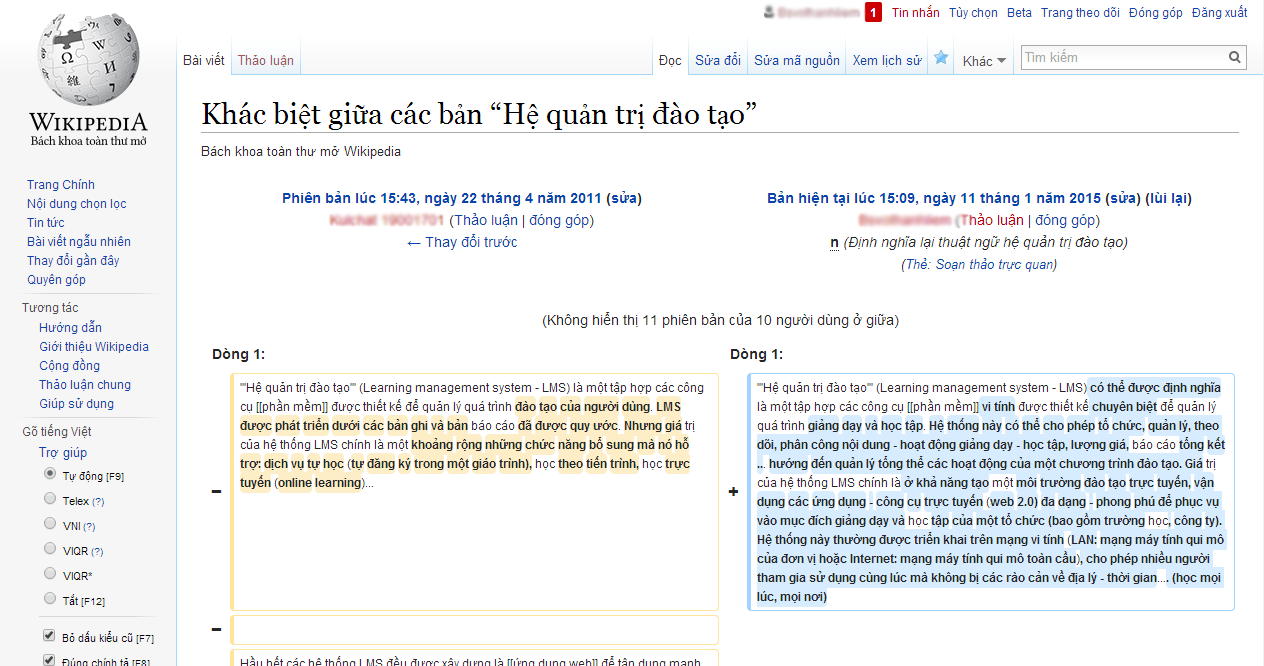This screenshot has height=666, width=1264.
Task: Click the Cộng đồng sidebar link
Action: pos(69,366)
